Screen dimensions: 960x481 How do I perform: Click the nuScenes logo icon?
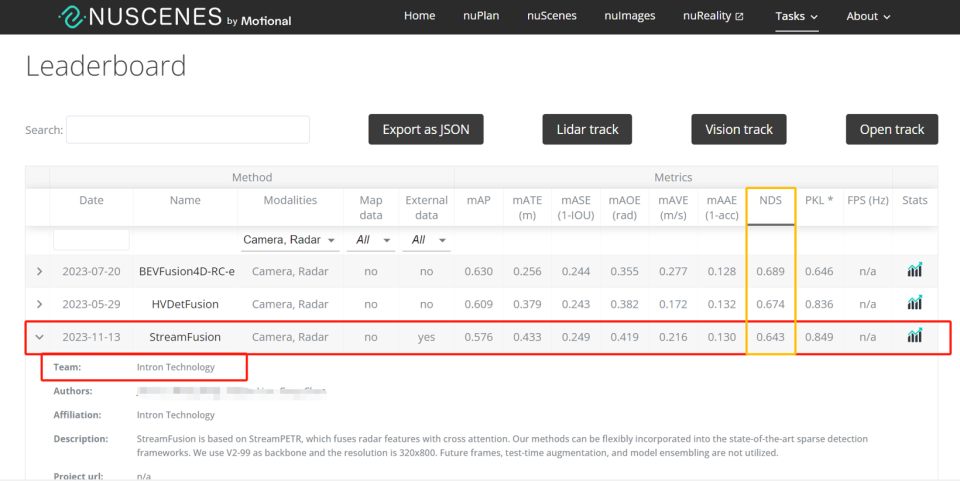pos(71,17)
